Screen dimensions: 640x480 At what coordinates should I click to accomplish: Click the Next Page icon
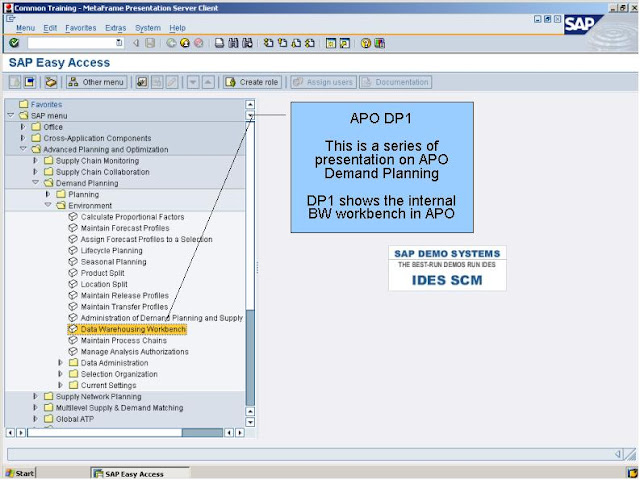pos(296,43)
